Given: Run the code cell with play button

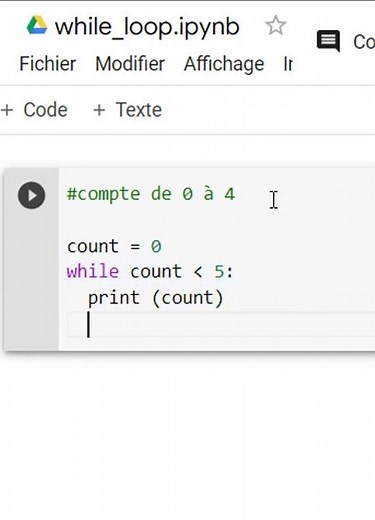Looking at the screenshot, I should click(31, 195).
